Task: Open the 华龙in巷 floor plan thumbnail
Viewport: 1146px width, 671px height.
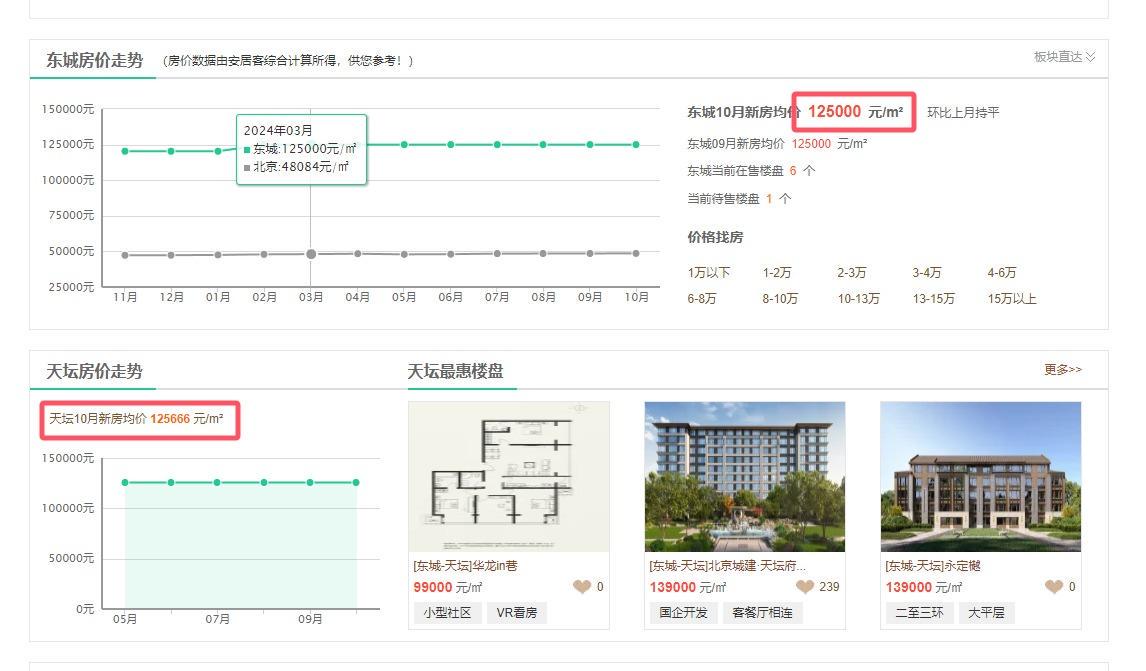Action: click(x=509, y=476)
